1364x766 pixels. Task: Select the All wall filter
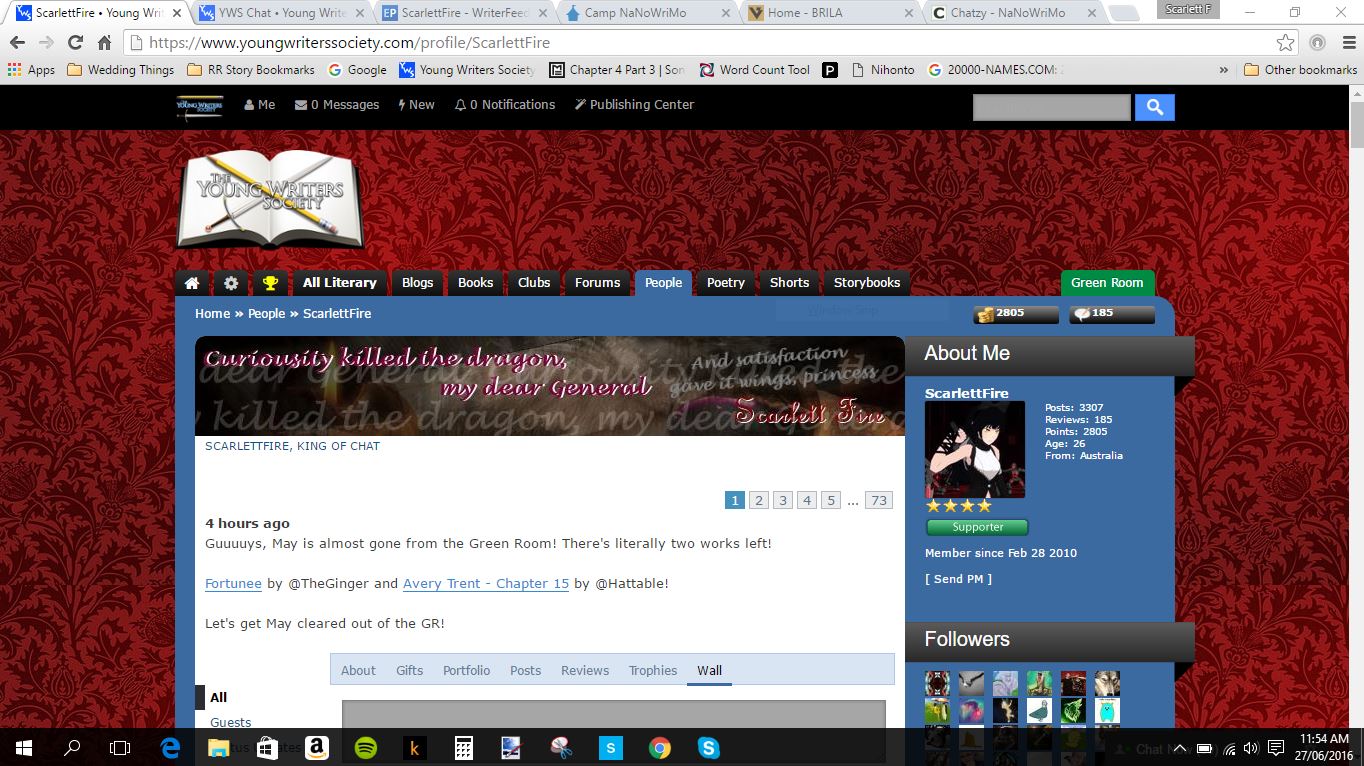click(x=219, y=698)
